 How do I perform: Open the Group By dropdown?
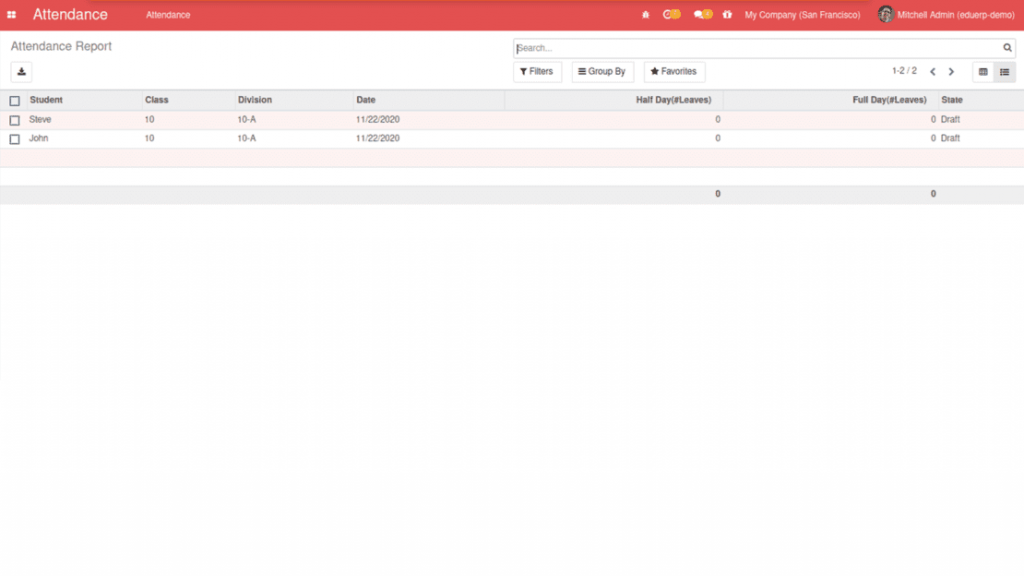[602, 72]
